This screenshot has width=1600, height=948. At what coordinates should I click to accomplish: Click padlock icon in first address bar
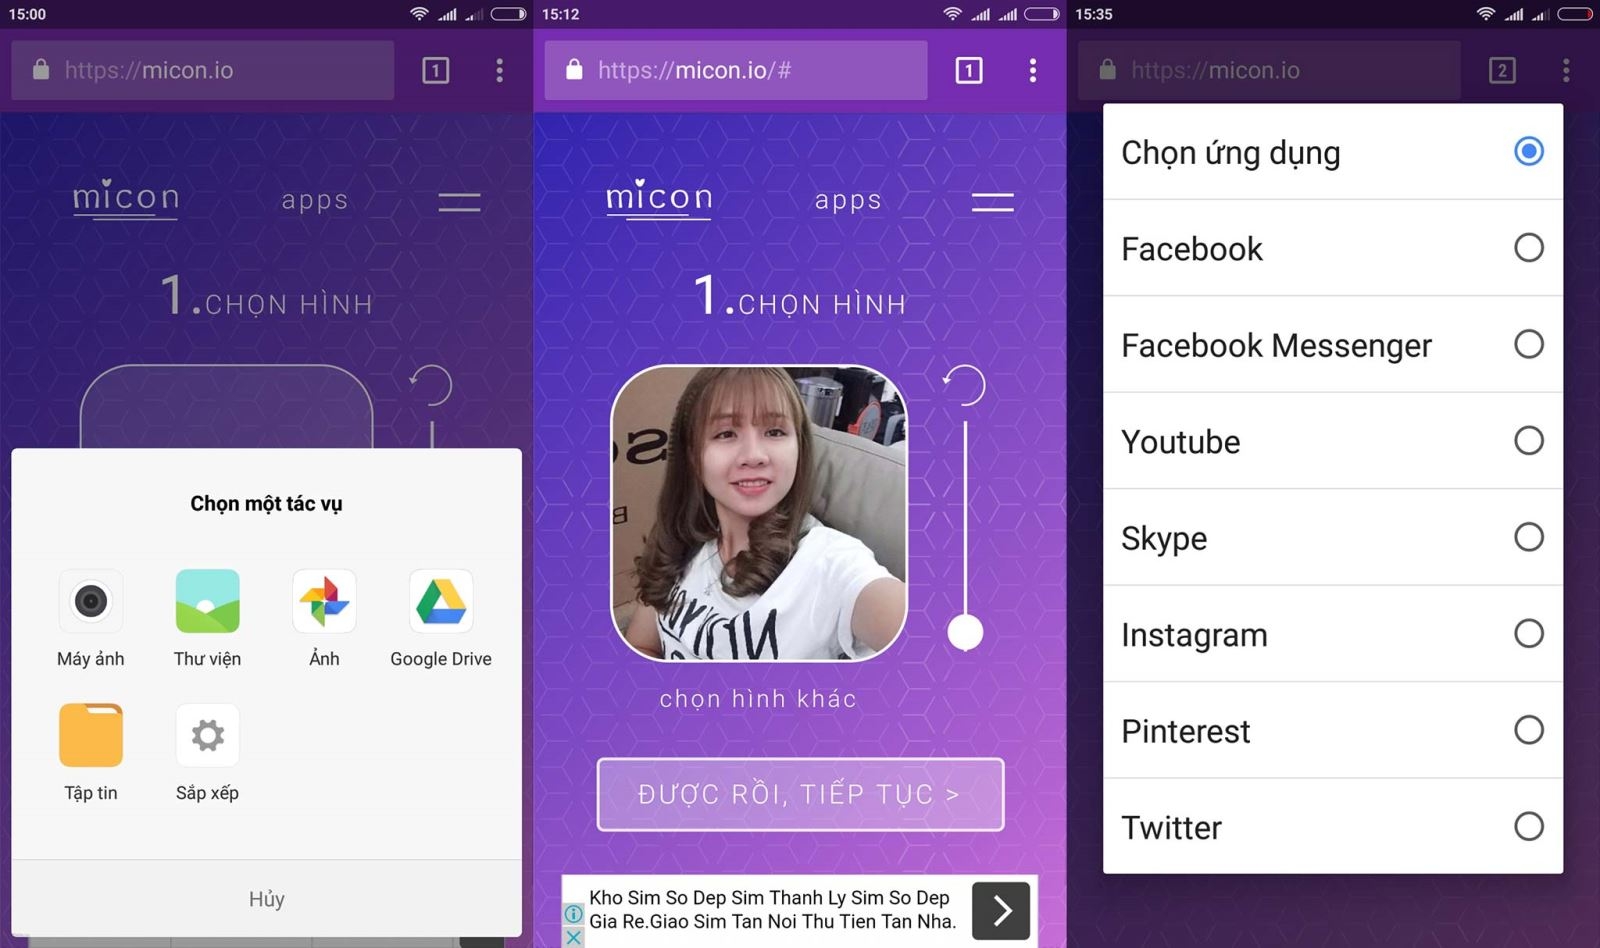point(41,70)
